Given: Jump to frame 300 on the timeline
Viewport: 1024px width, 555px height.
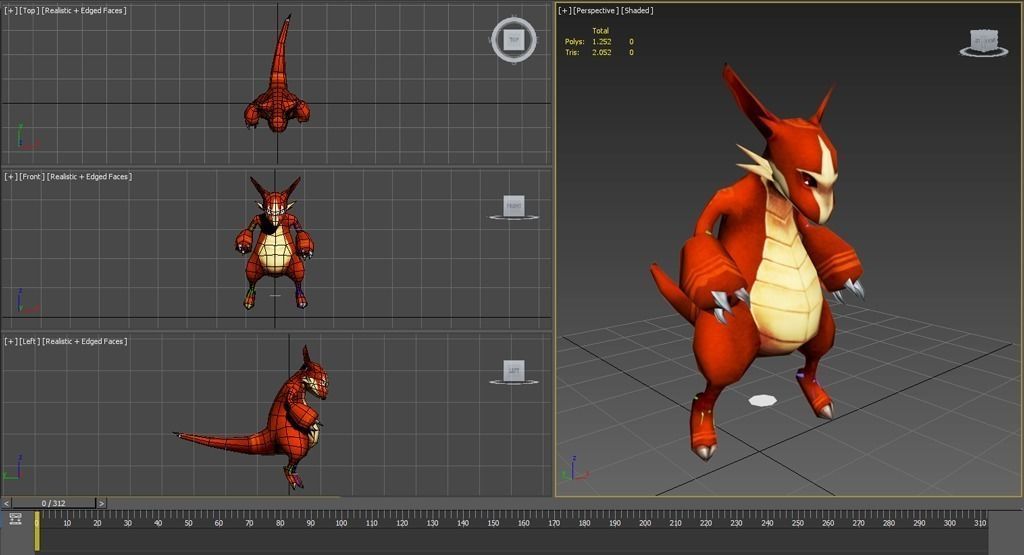Looking at the screenshot, I should click(950, 522).
